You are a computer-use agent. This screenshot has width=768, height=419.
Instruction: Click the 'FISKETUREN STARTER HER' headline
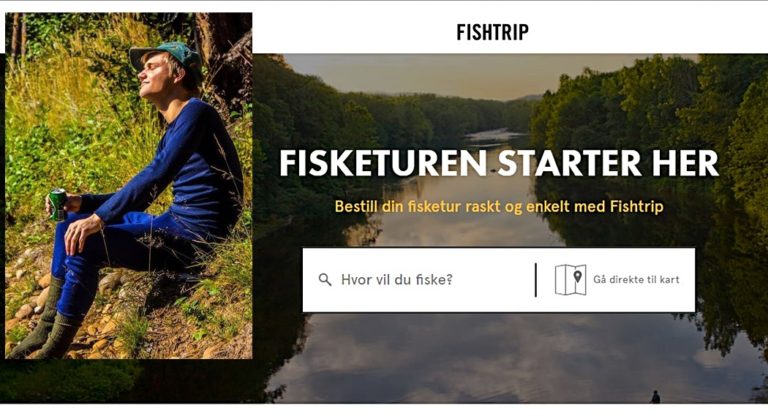499,163
